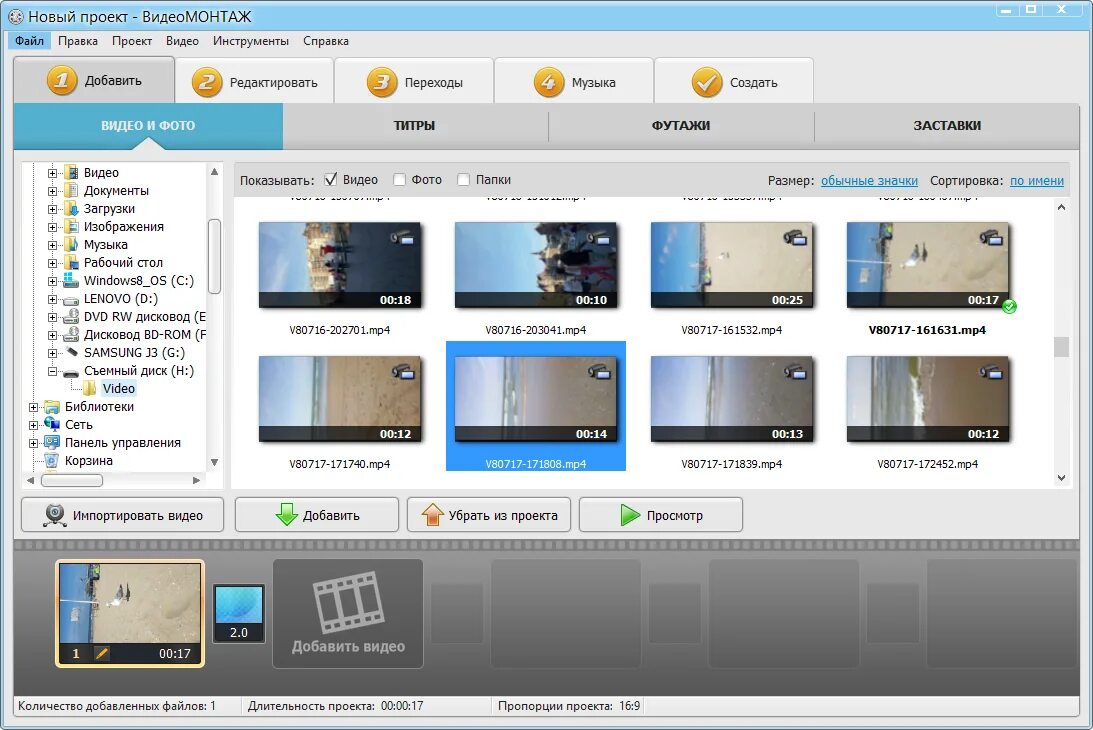
Task: Click the по имени sorting link
Action: tap(1037, 181)
